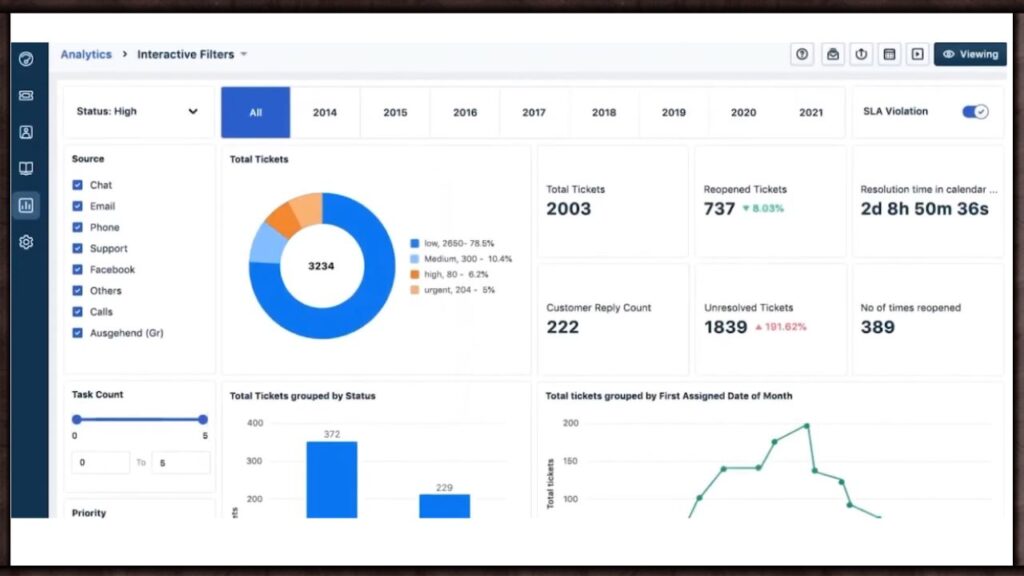Toggle the SLA Violation switch
This screenshot has width=1024, height=576.
coord(975,112)
